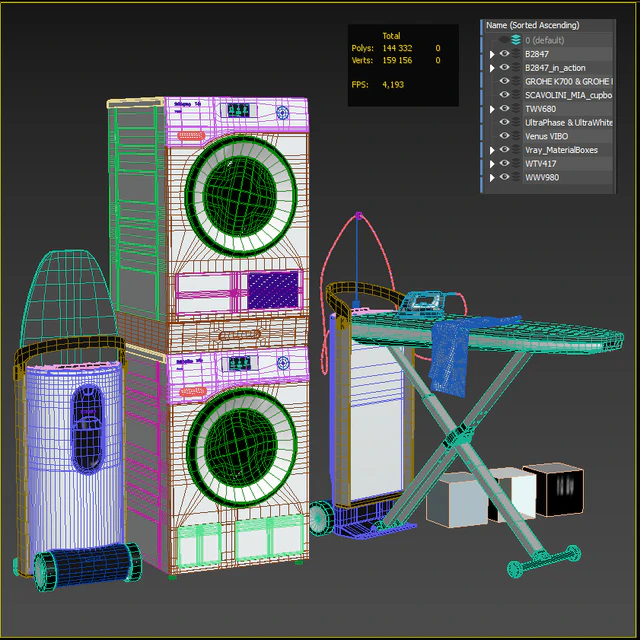Click the layer icon of UltraPhase & UltraWhite
The image size is (640, 640).
click(x=516, y=122)
